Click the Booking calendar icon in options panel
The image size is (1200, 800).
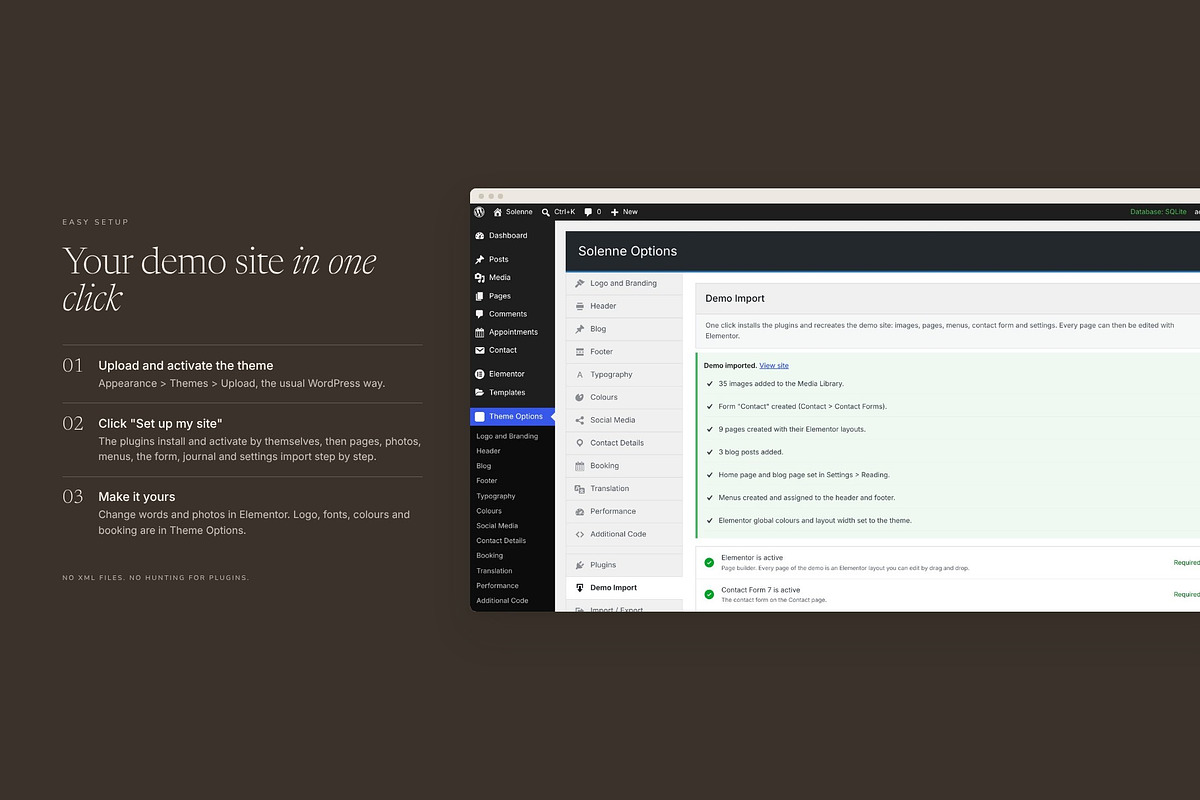point(580,466)
